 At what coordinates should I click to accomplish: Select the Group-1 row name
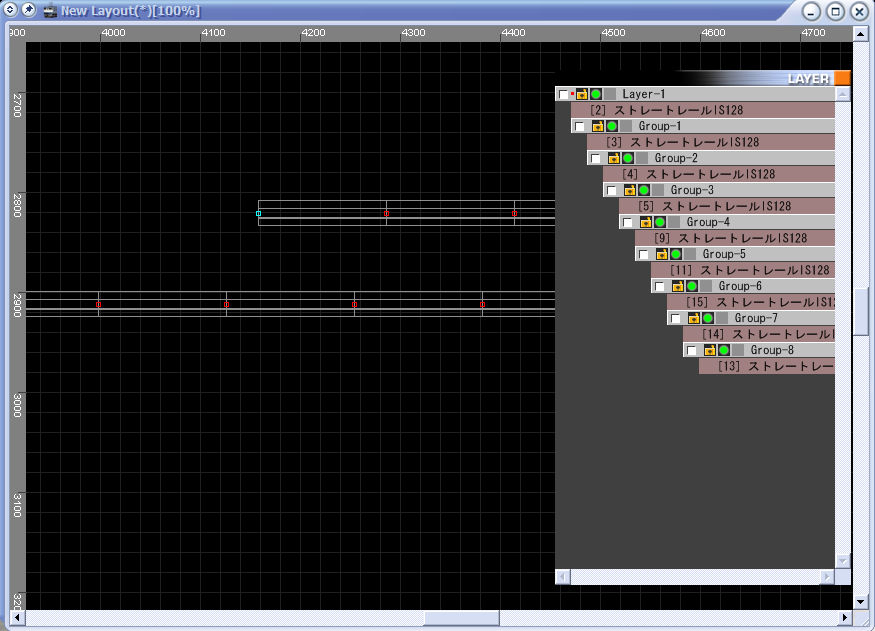click(x=660, y=126)
